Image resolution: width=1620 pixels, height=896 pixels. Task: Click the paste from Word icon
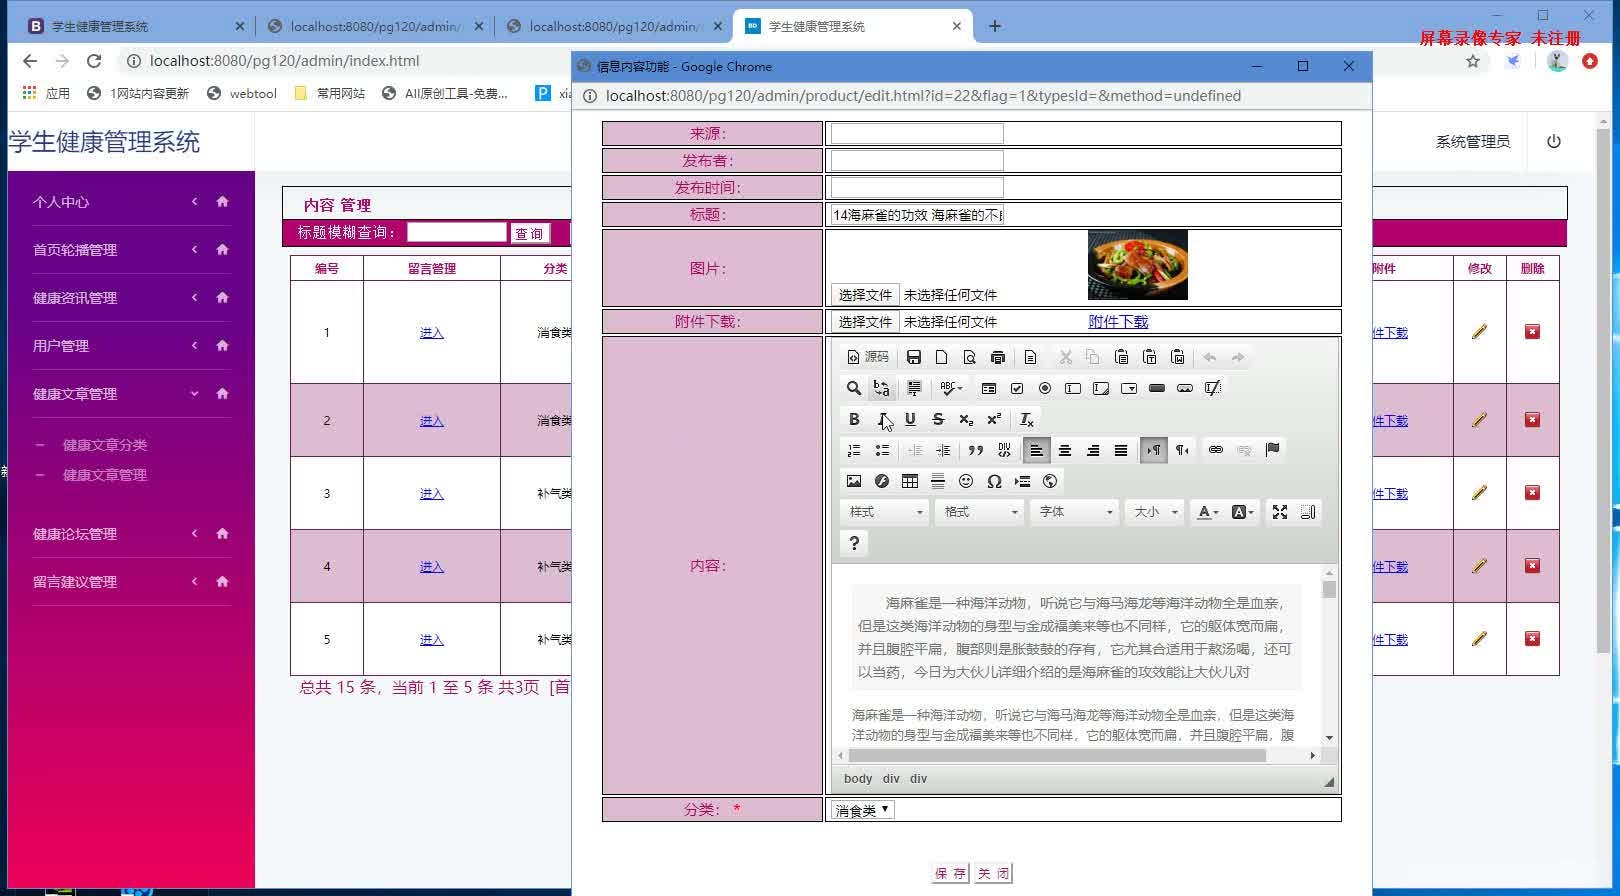pos(1178,357)
